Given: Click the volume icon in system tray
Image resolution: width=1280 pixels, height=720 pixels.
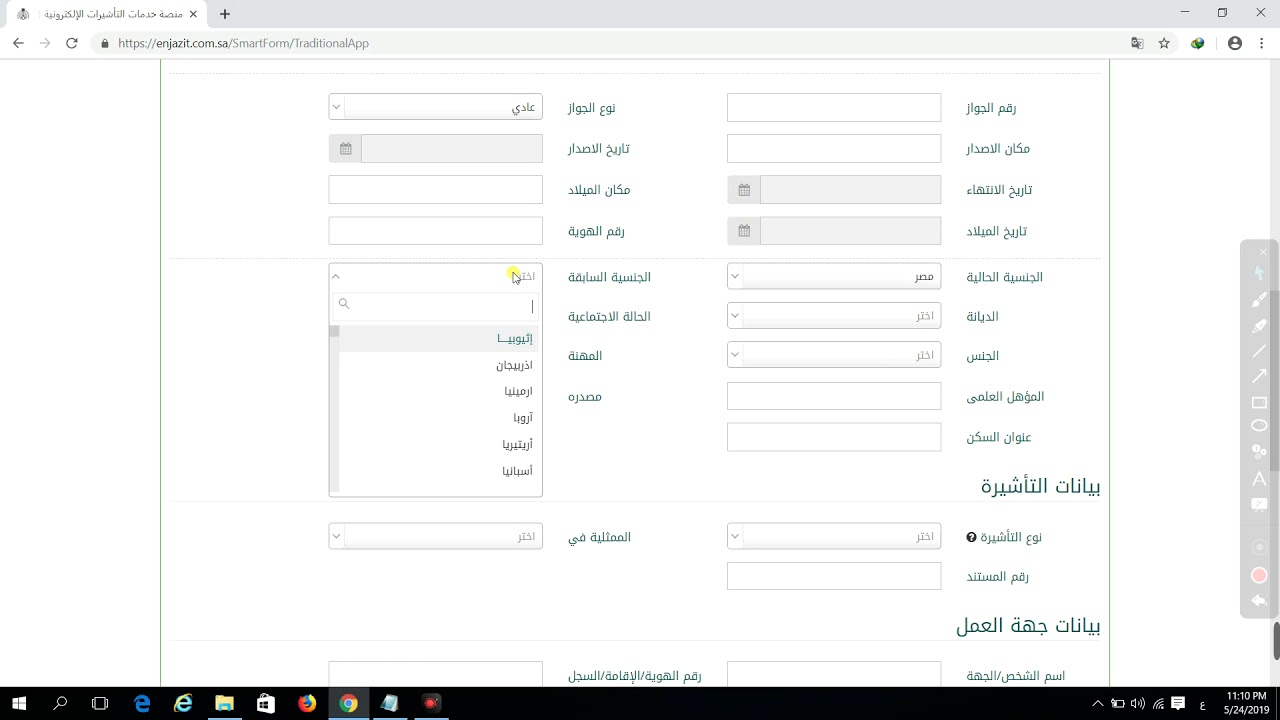Looking at the screenshot, I should click(1137, 703).
